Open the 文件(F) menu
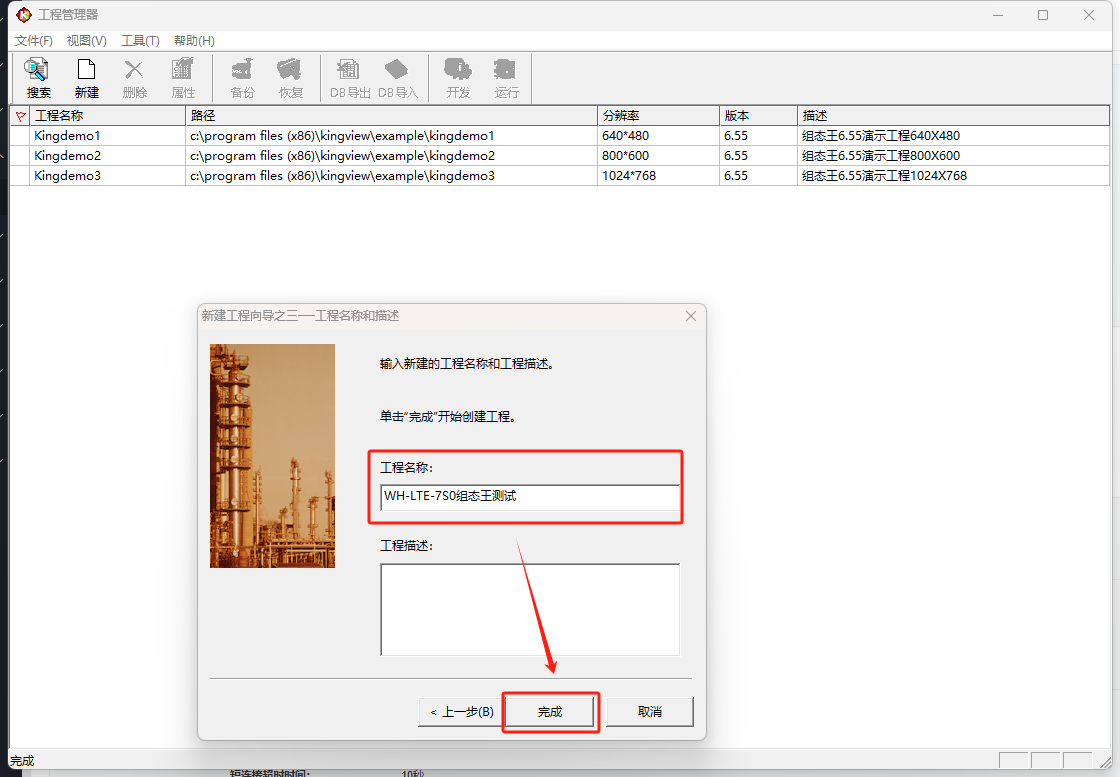 pyautogui.click(x=33, y=41)
